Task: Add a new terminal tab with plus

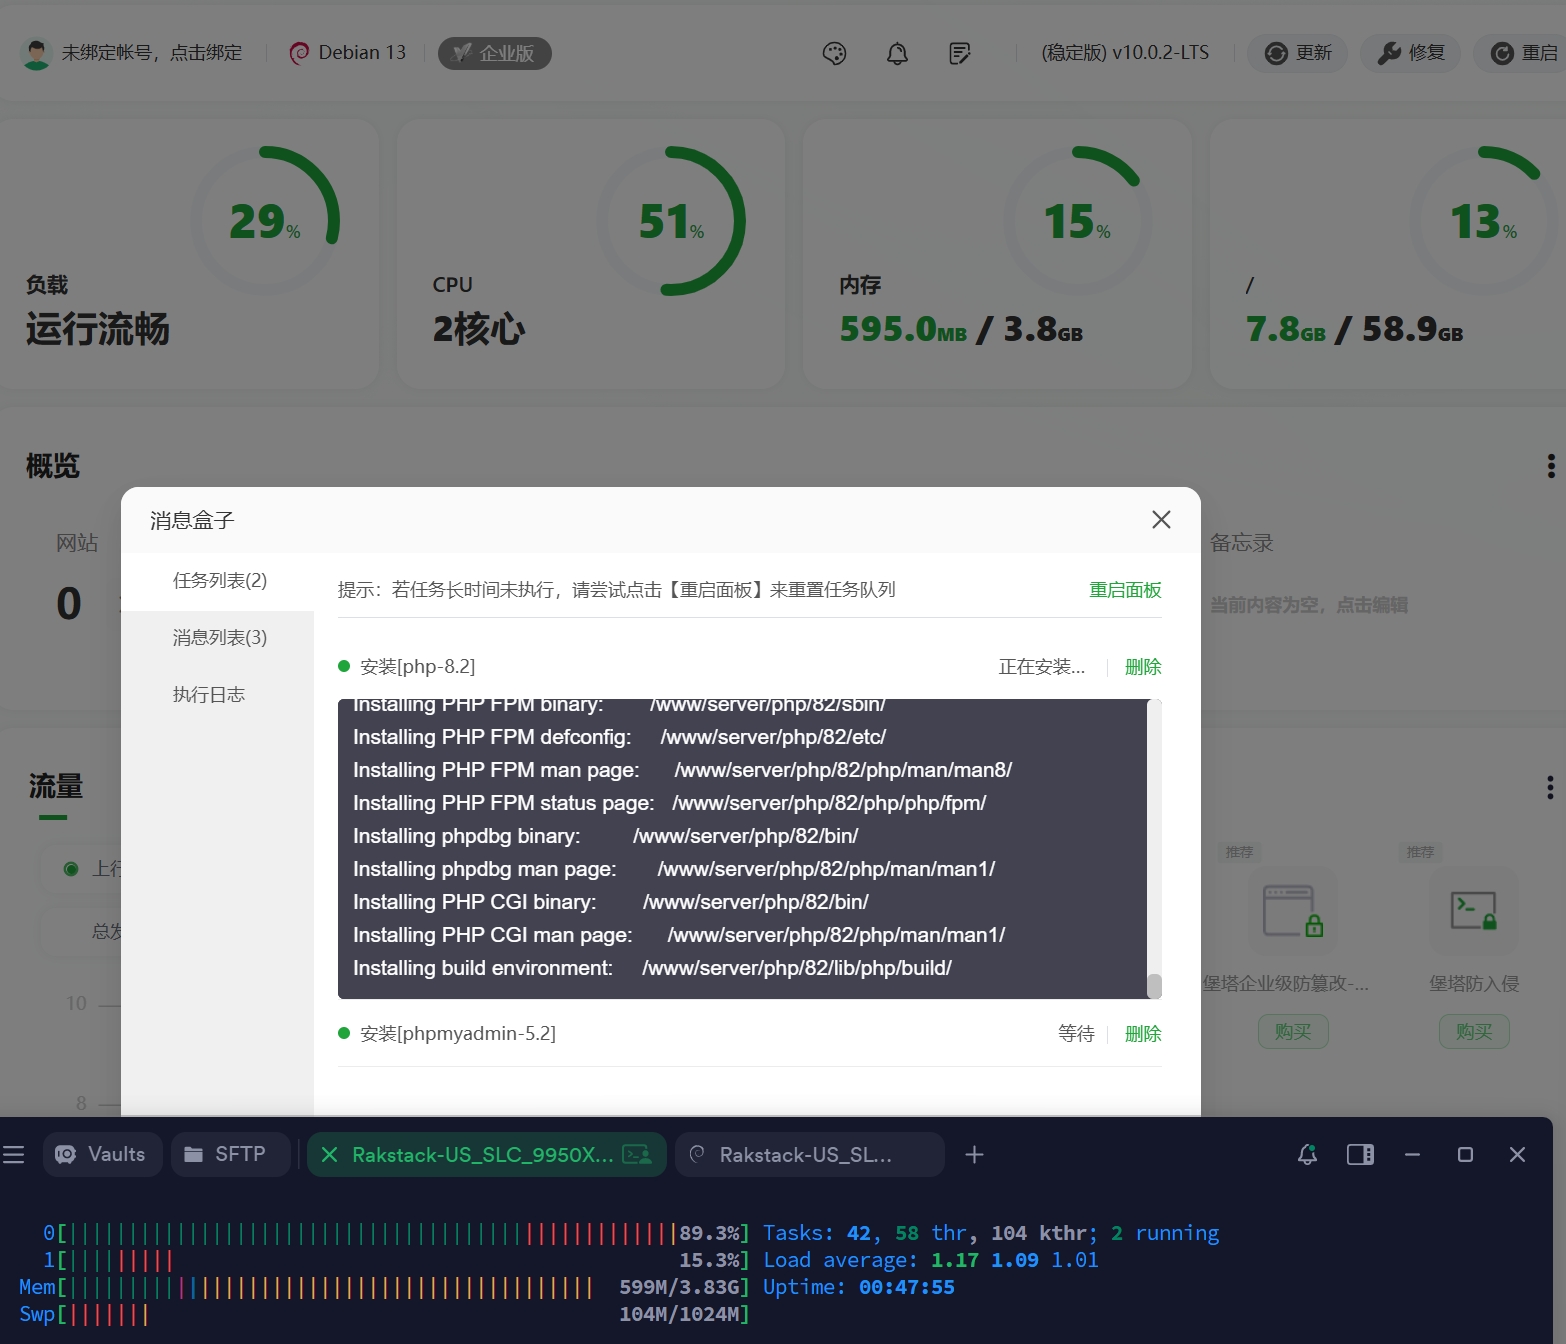Action: [974, 1155]
